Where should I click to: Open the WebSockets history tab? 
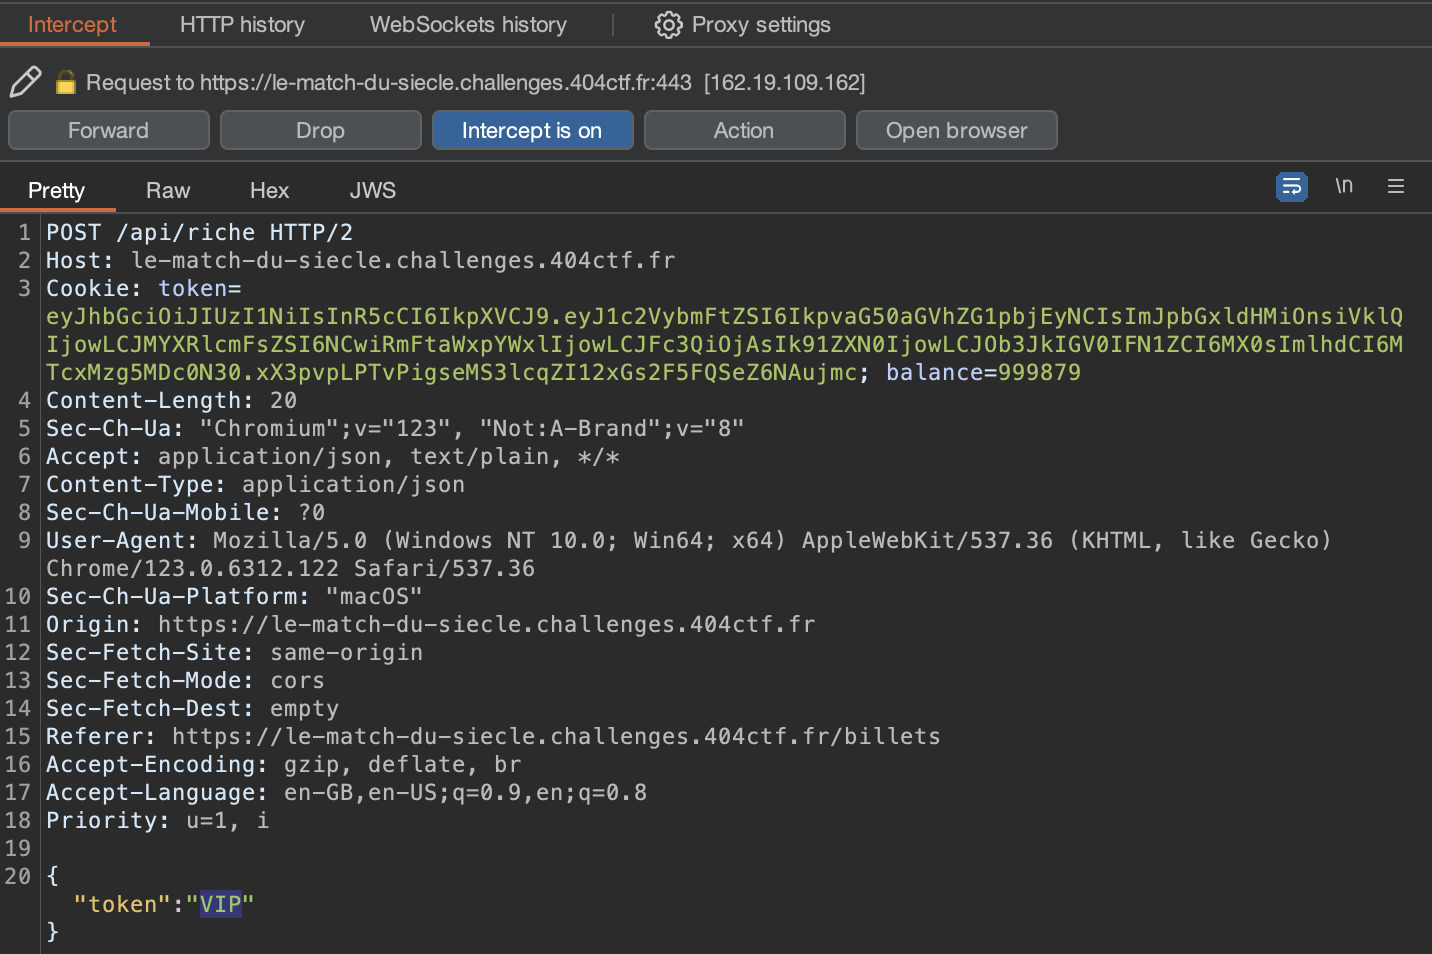click(468, 25)
